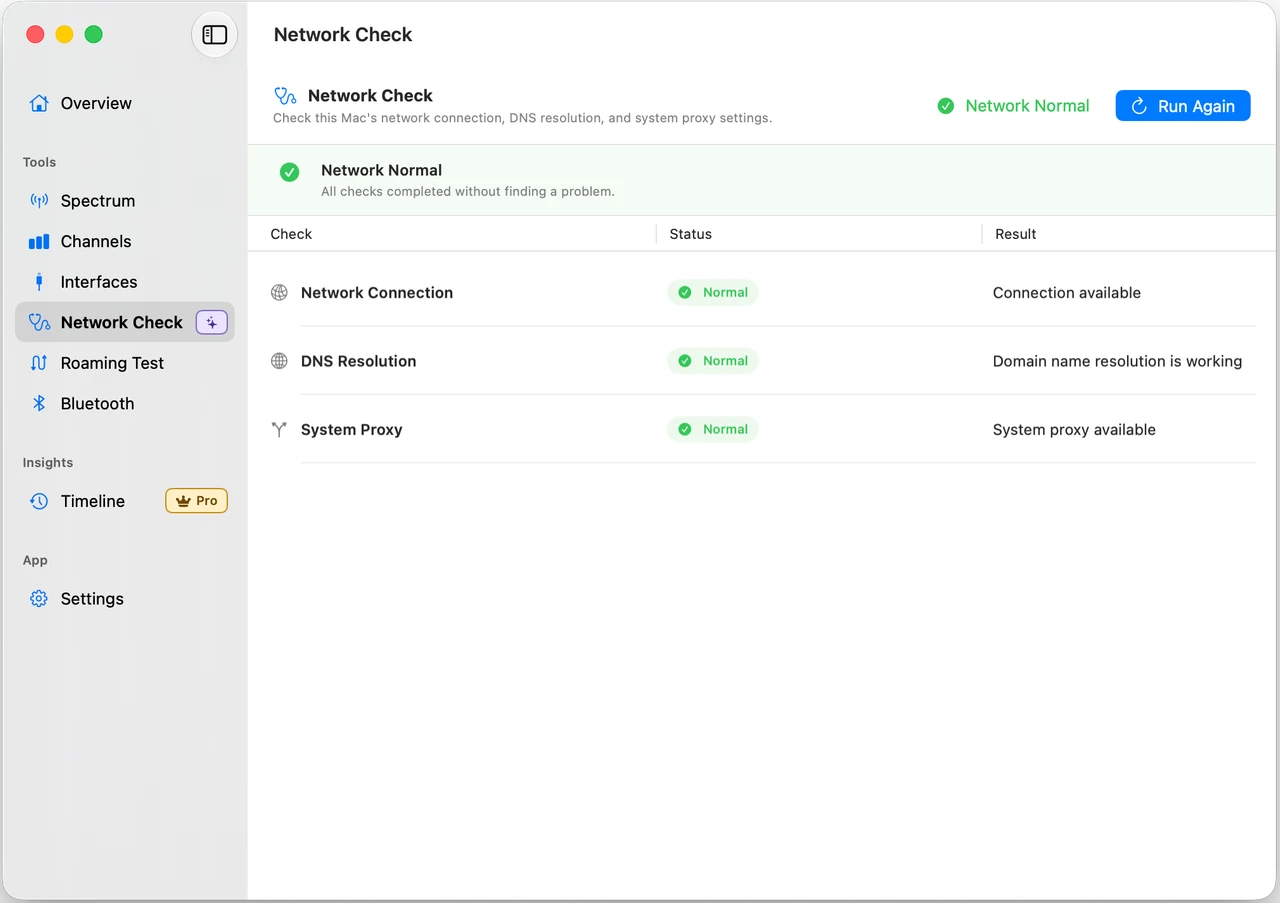Click the Tools section label
The height and width of the screenshot is (903, 1280).
40,162
